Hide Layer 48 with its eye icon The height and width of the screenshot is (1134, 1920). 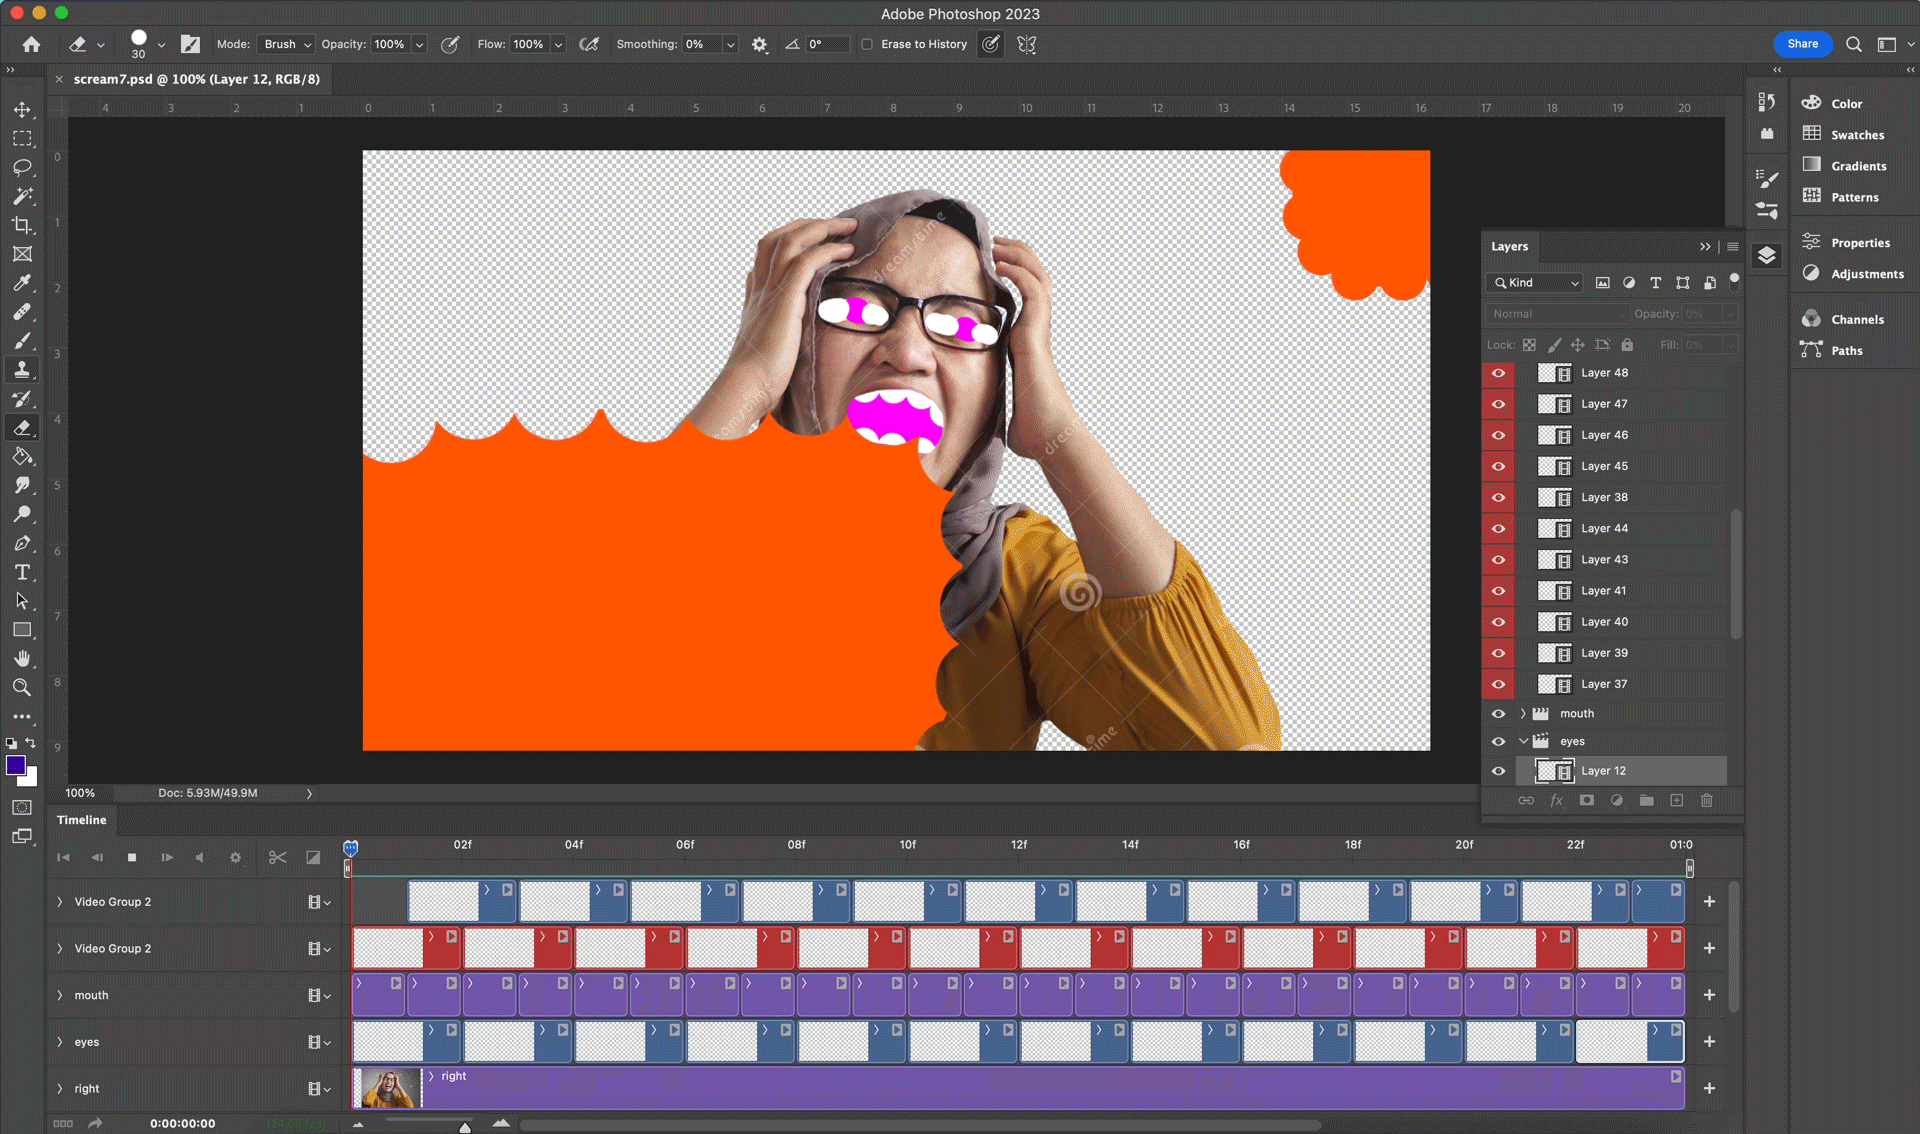[1498, 373]
